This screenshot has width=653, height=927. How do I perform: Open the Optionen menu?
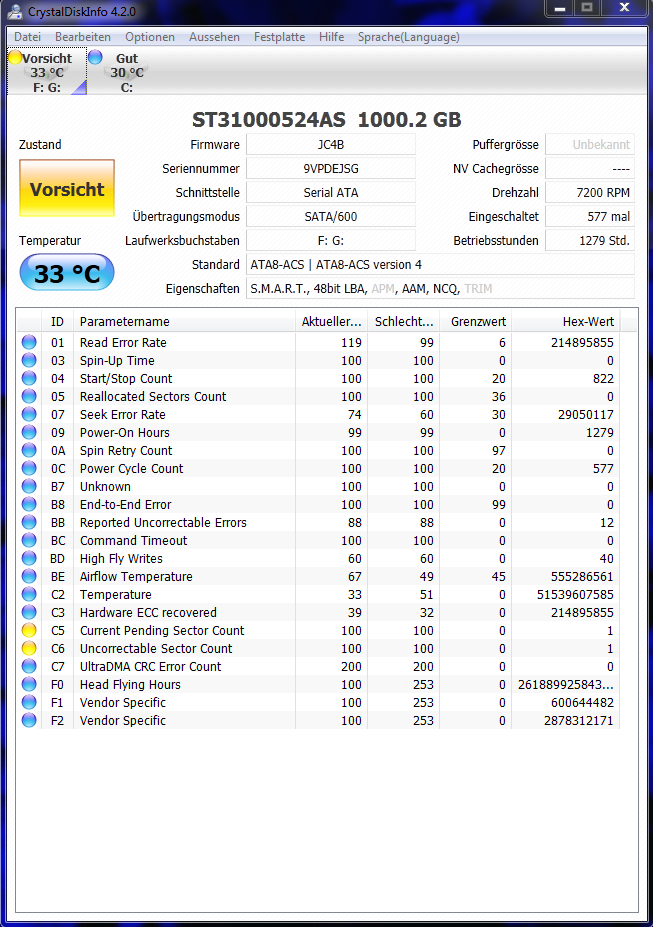[150, 37]
